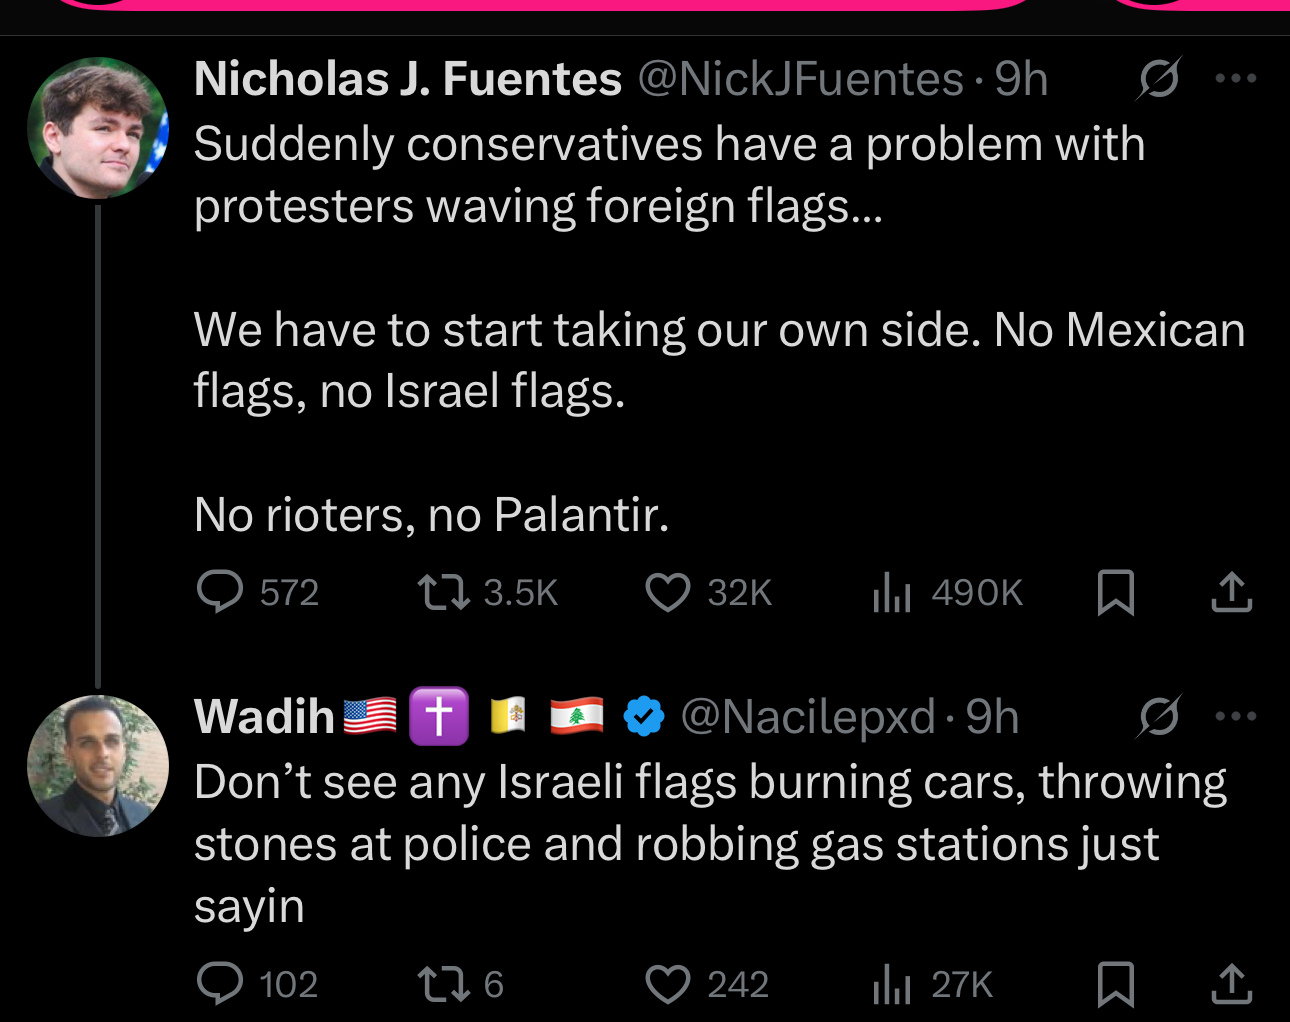
Task: Bookmark the Nicholas J. Fuentes post
Action: click(x=1116, y=592)
